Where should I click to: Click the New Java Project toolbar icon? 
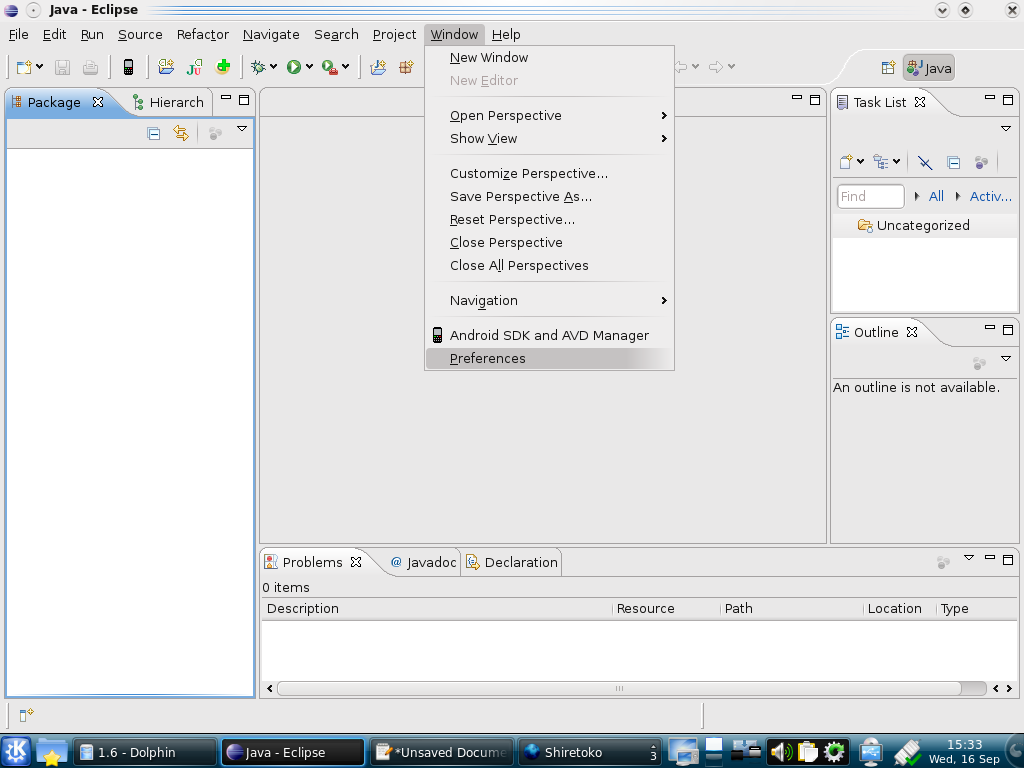coord(166,67)
